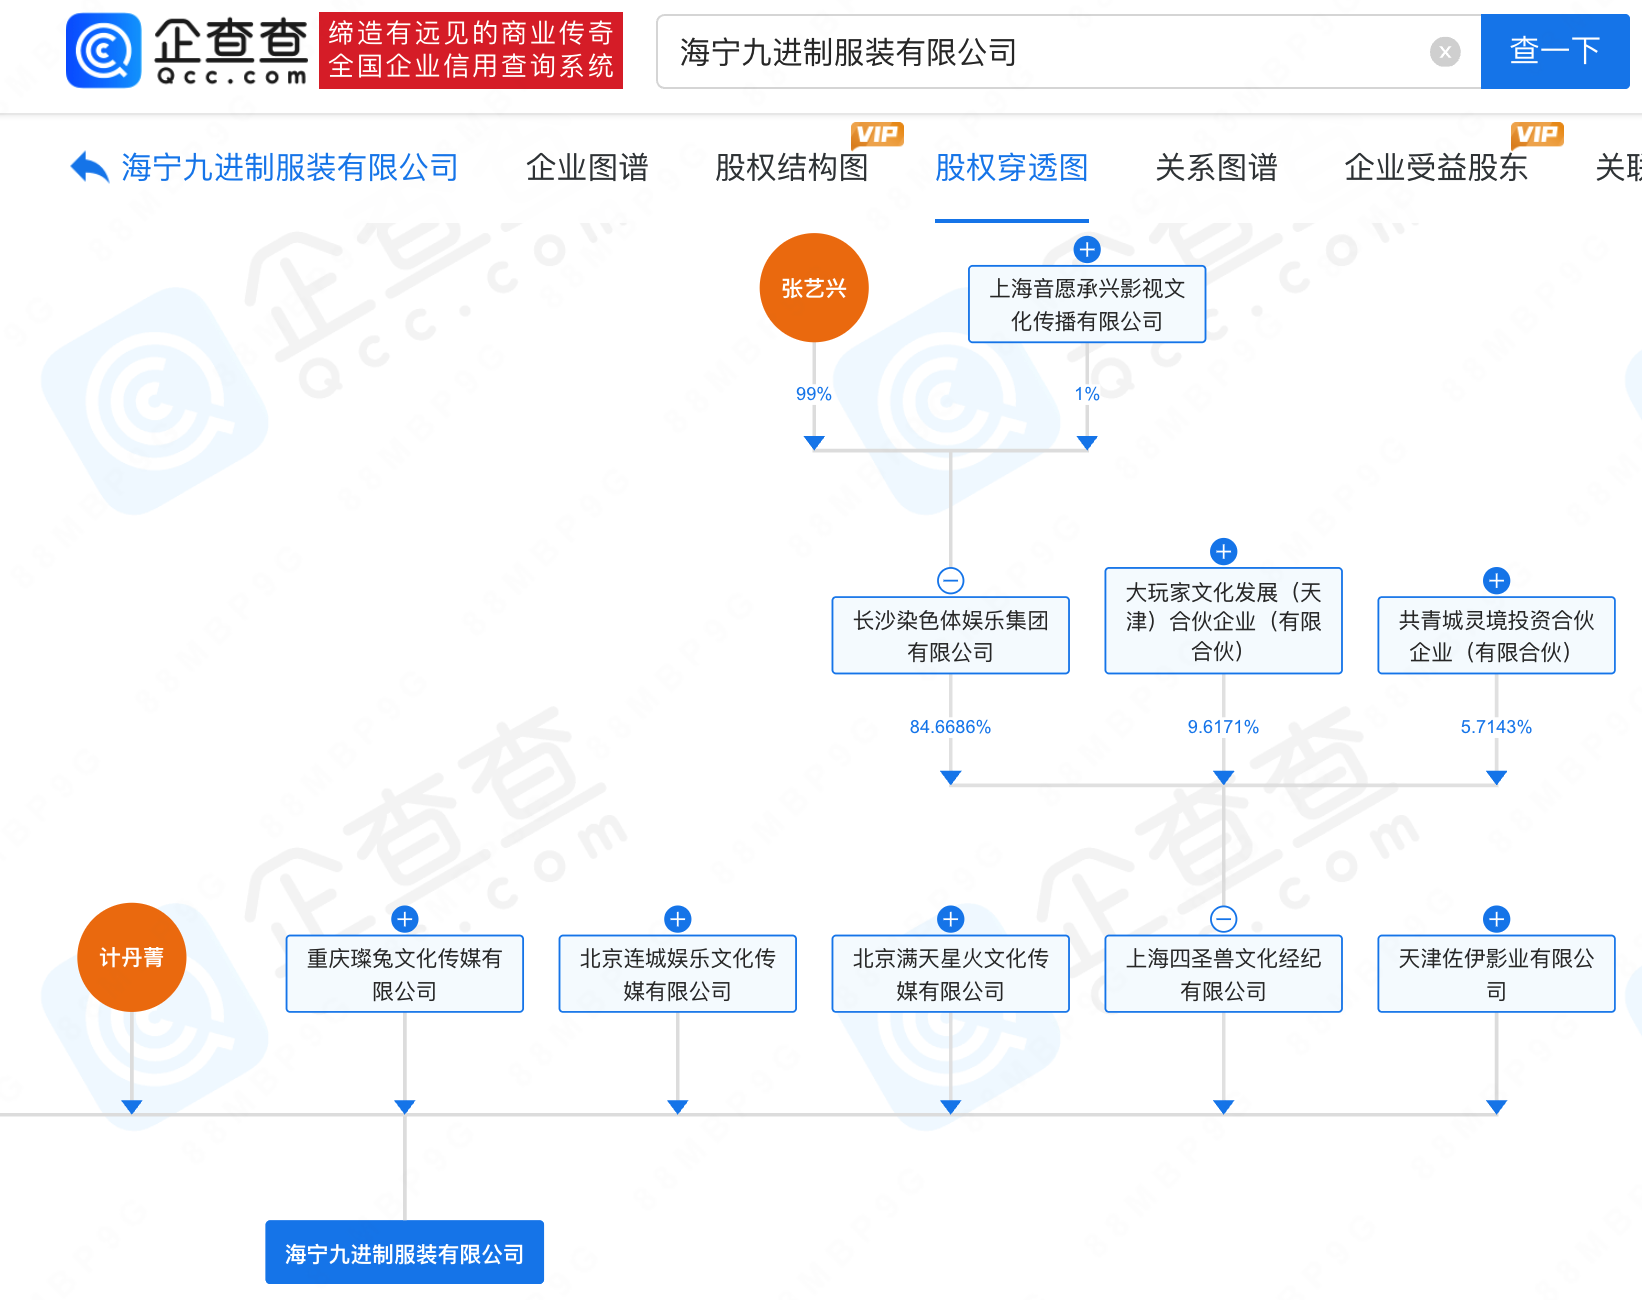The width and height of the screenshot is (1642, 1300).
Task: Select the 股权穿透图 tab
Action: tap(1011, 167)
